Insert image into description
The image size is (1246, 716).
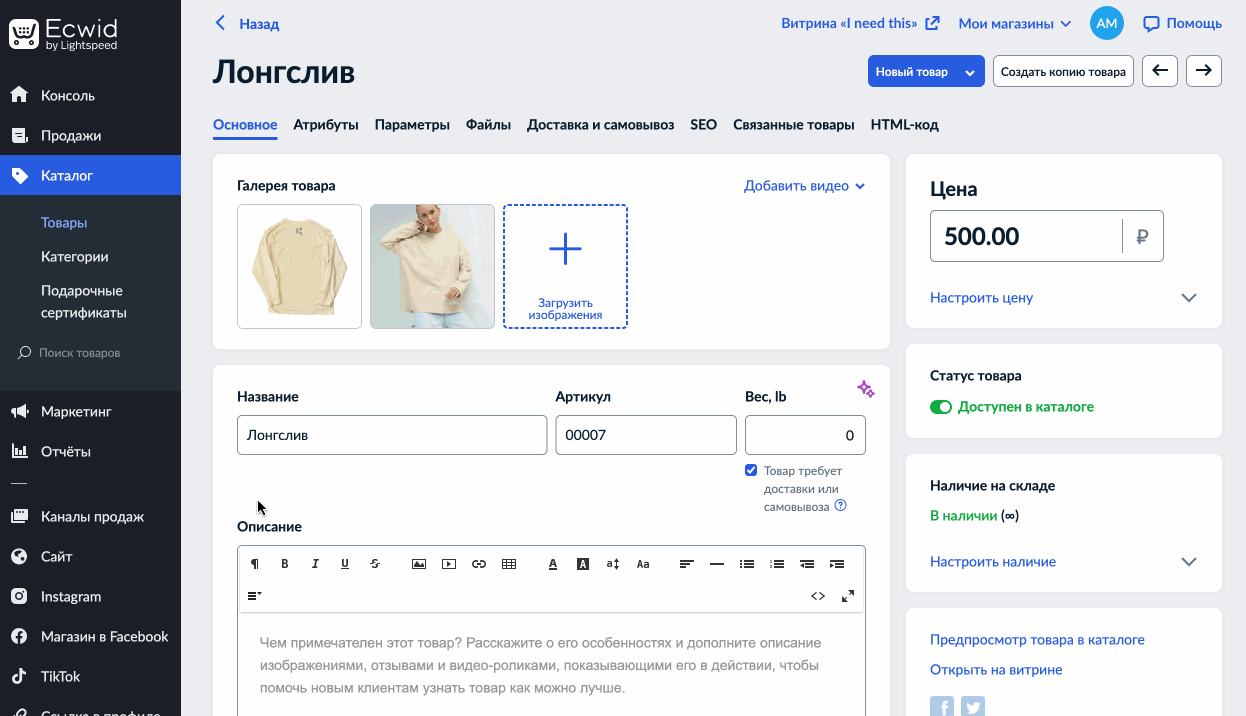(419, 564)
